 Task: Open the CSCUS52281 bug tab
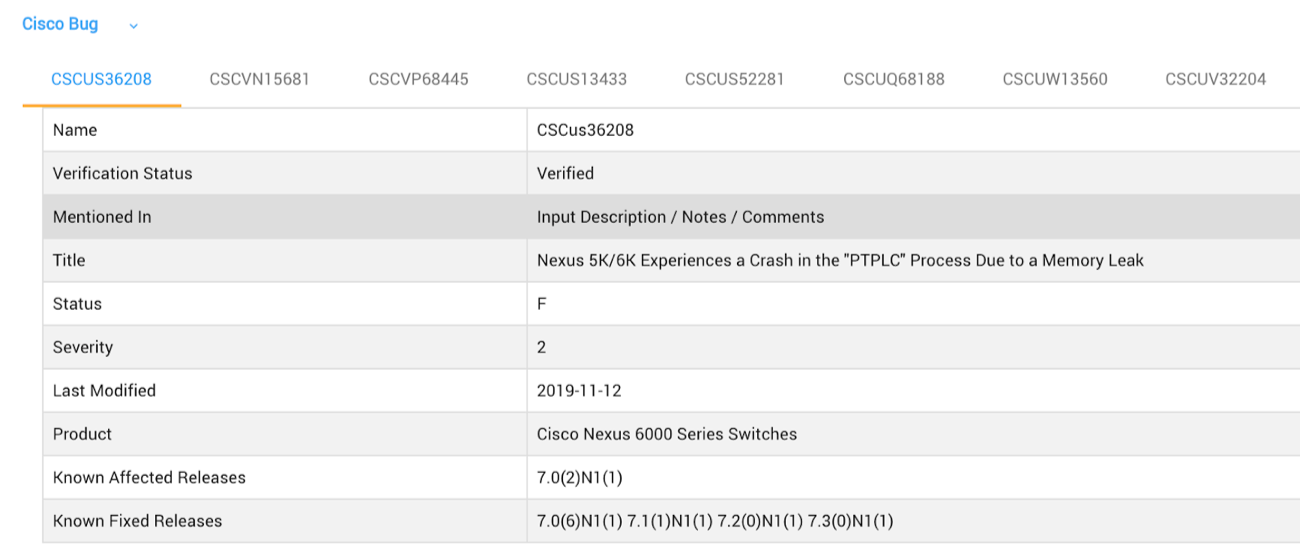coord(734,79)
